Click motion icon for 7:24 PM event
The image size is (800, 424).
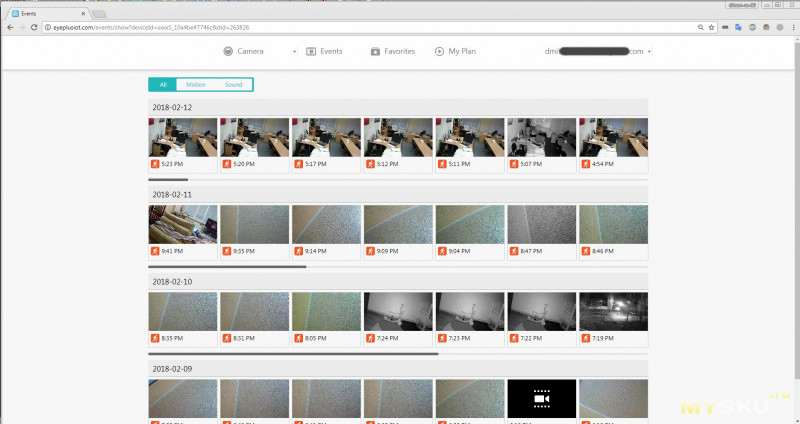(x=371, y=338)
